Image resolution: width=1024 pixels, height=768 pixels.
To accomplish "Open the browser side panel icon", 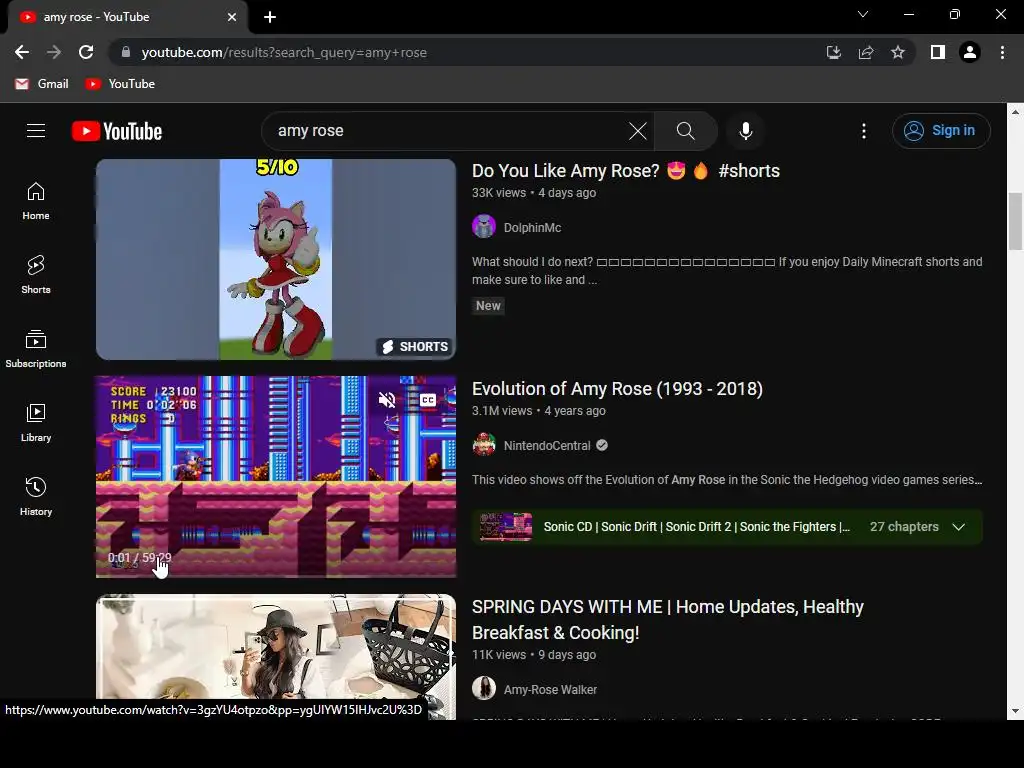I will 938,52.
